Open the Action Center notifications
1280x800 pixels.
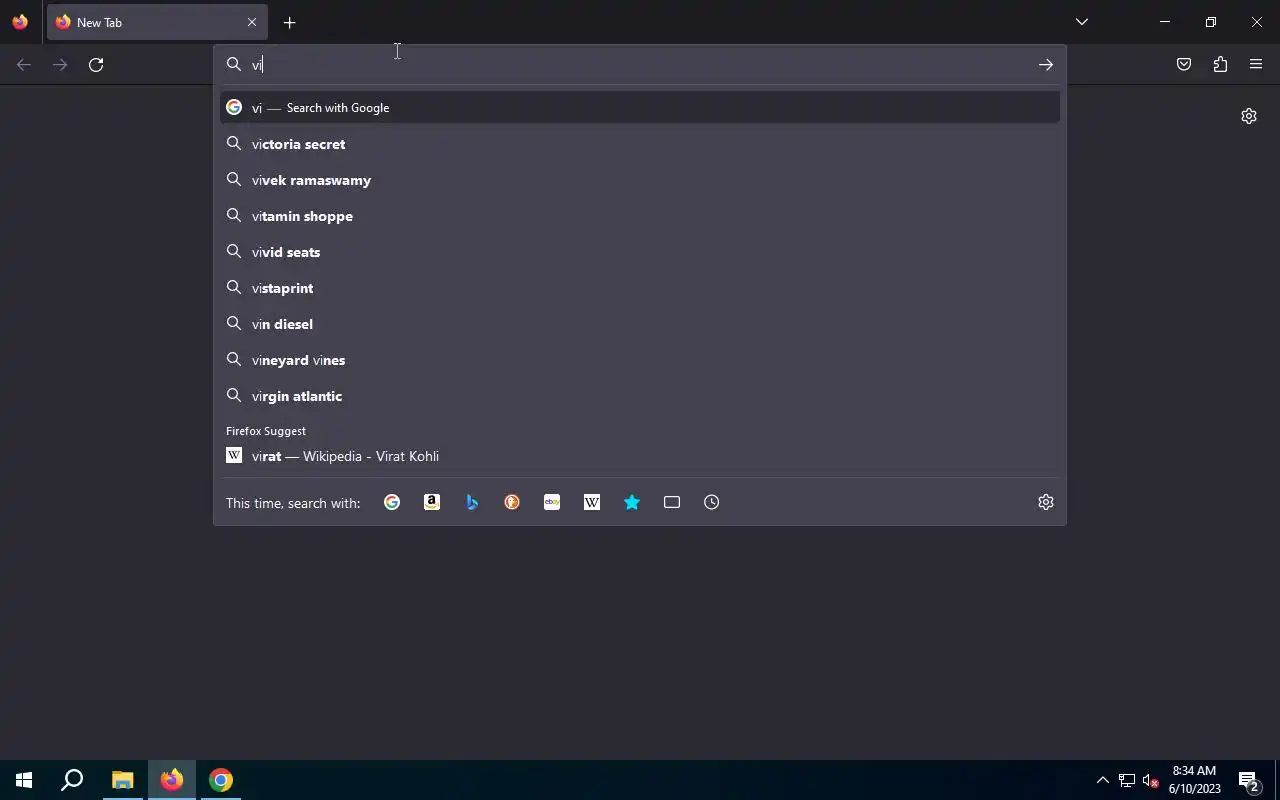click(1249, 780)
